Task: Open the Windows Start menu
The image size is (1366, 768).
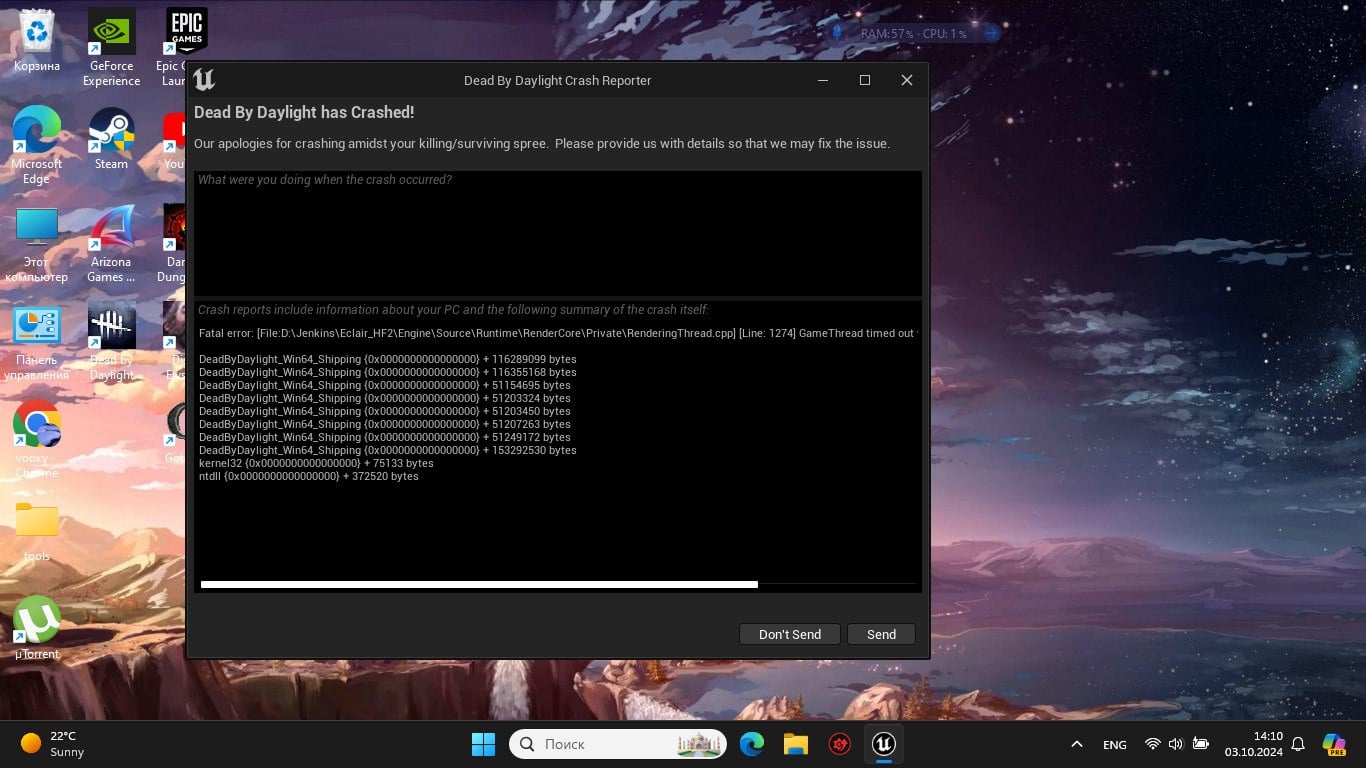Action: [x=483, y=744]
